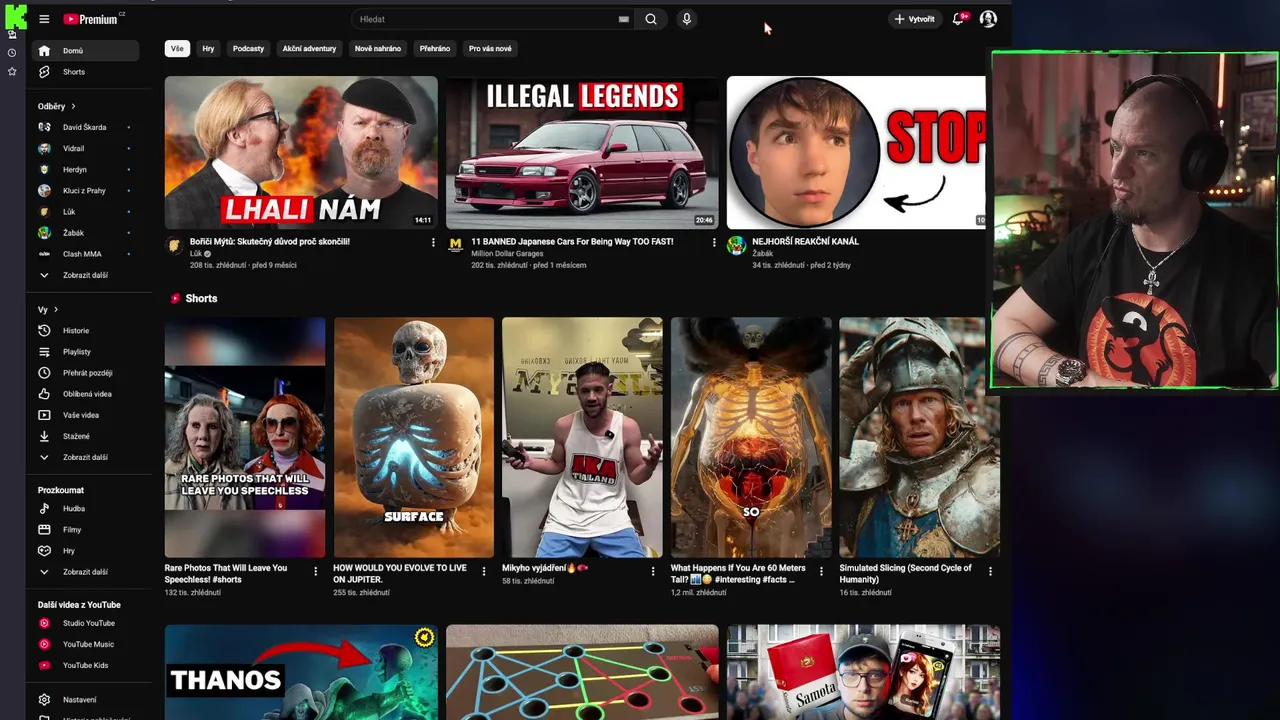This screenshot has height=720, width=1280.
Task: Open the Vy section chevron
Action: tap(56, 310)
